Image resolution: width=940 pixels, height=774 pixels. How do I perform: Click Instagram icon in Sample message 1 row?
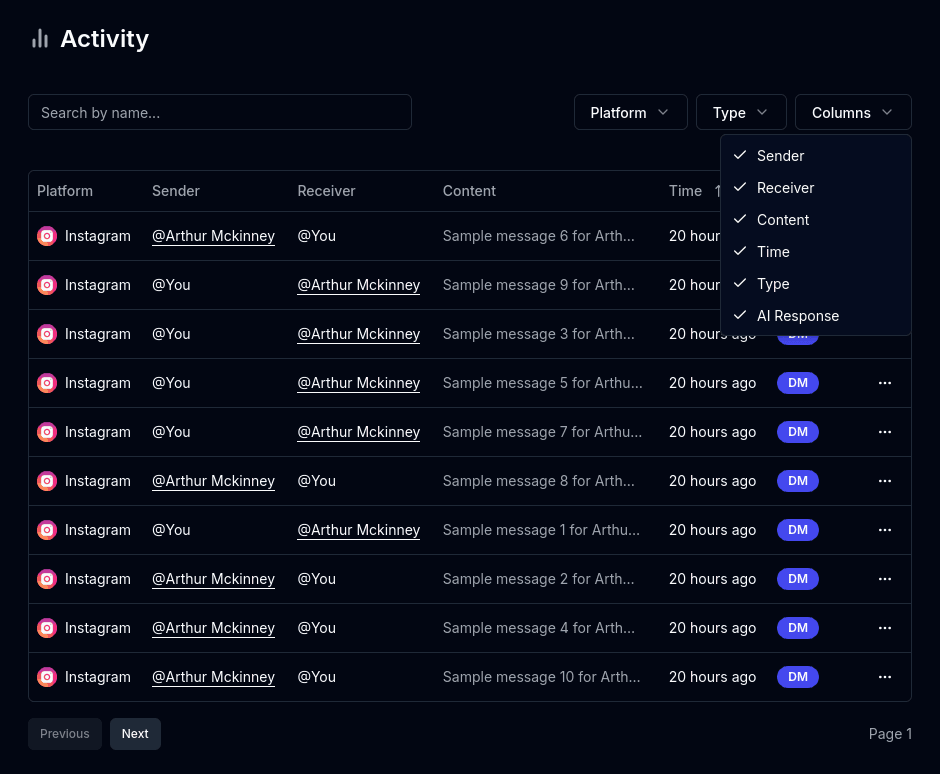point(47,530)
